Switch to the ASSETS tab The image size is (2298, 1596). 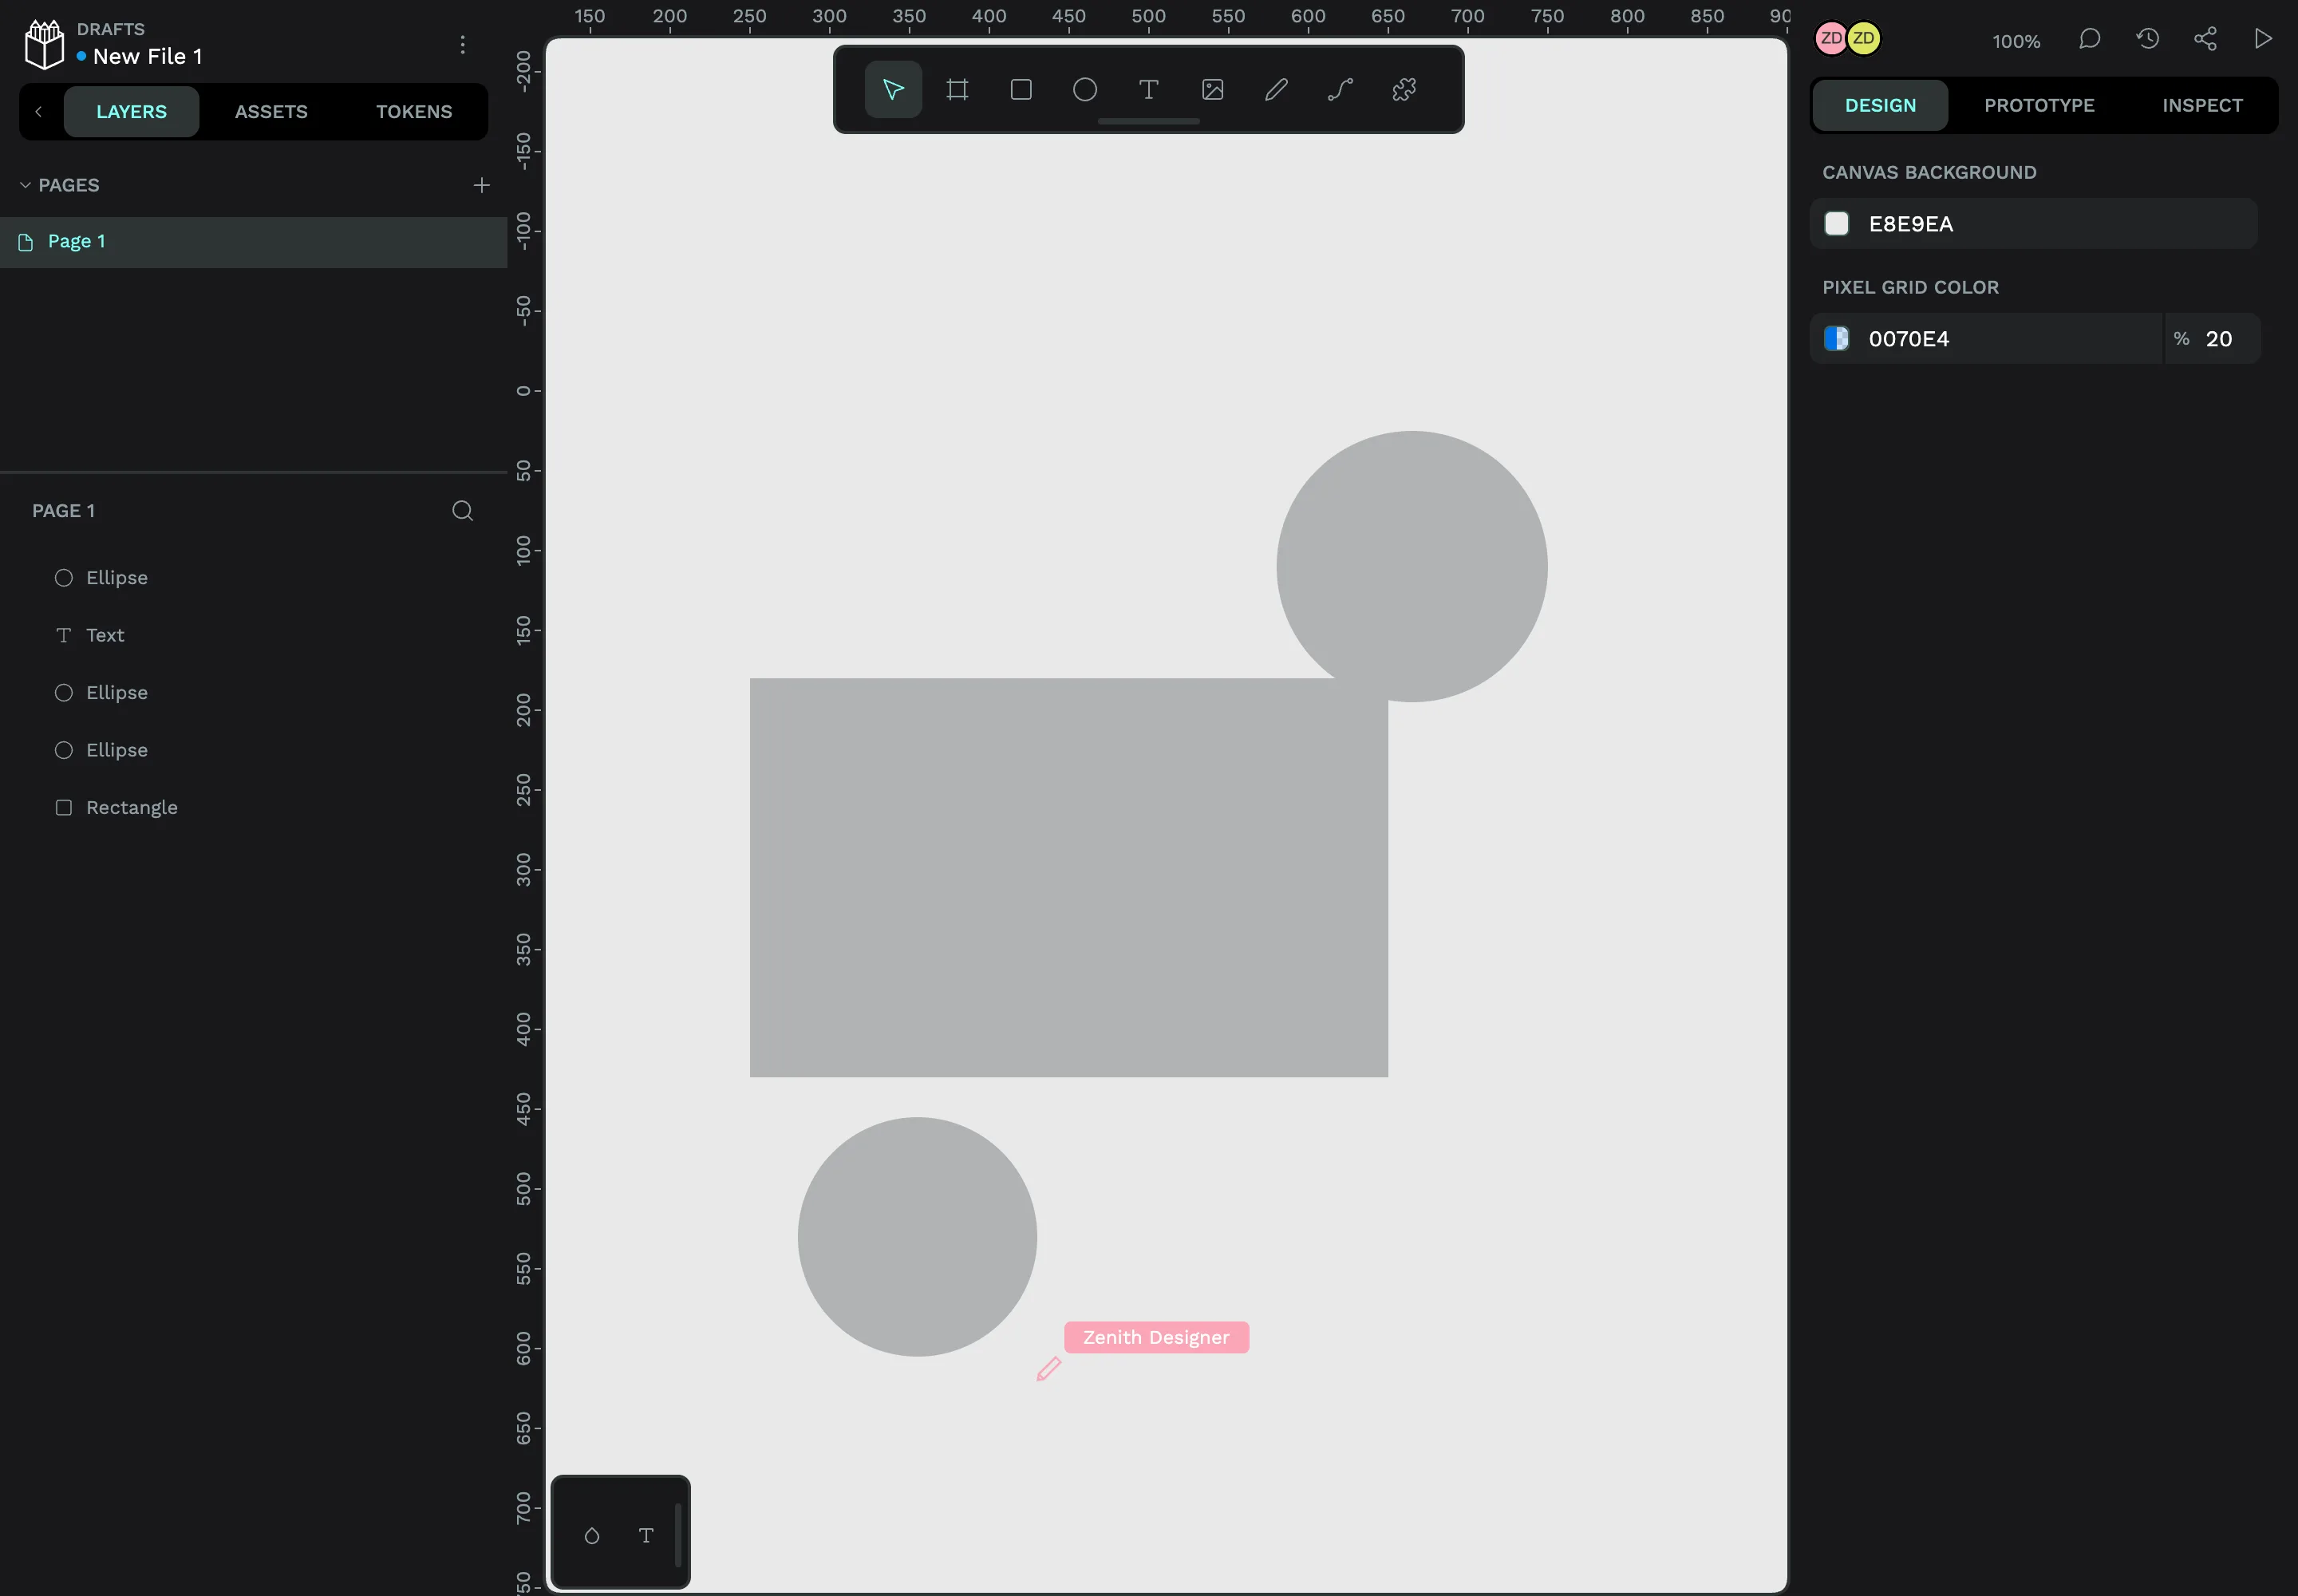(271, 111)
